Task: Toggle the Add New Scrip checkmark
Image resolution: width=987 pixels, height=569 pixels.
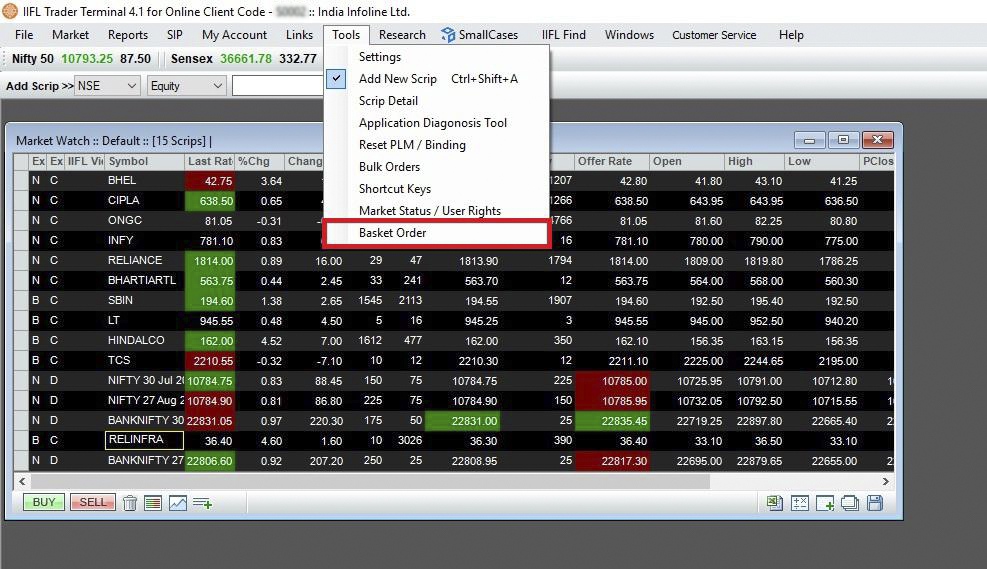Action: point(338,78)
